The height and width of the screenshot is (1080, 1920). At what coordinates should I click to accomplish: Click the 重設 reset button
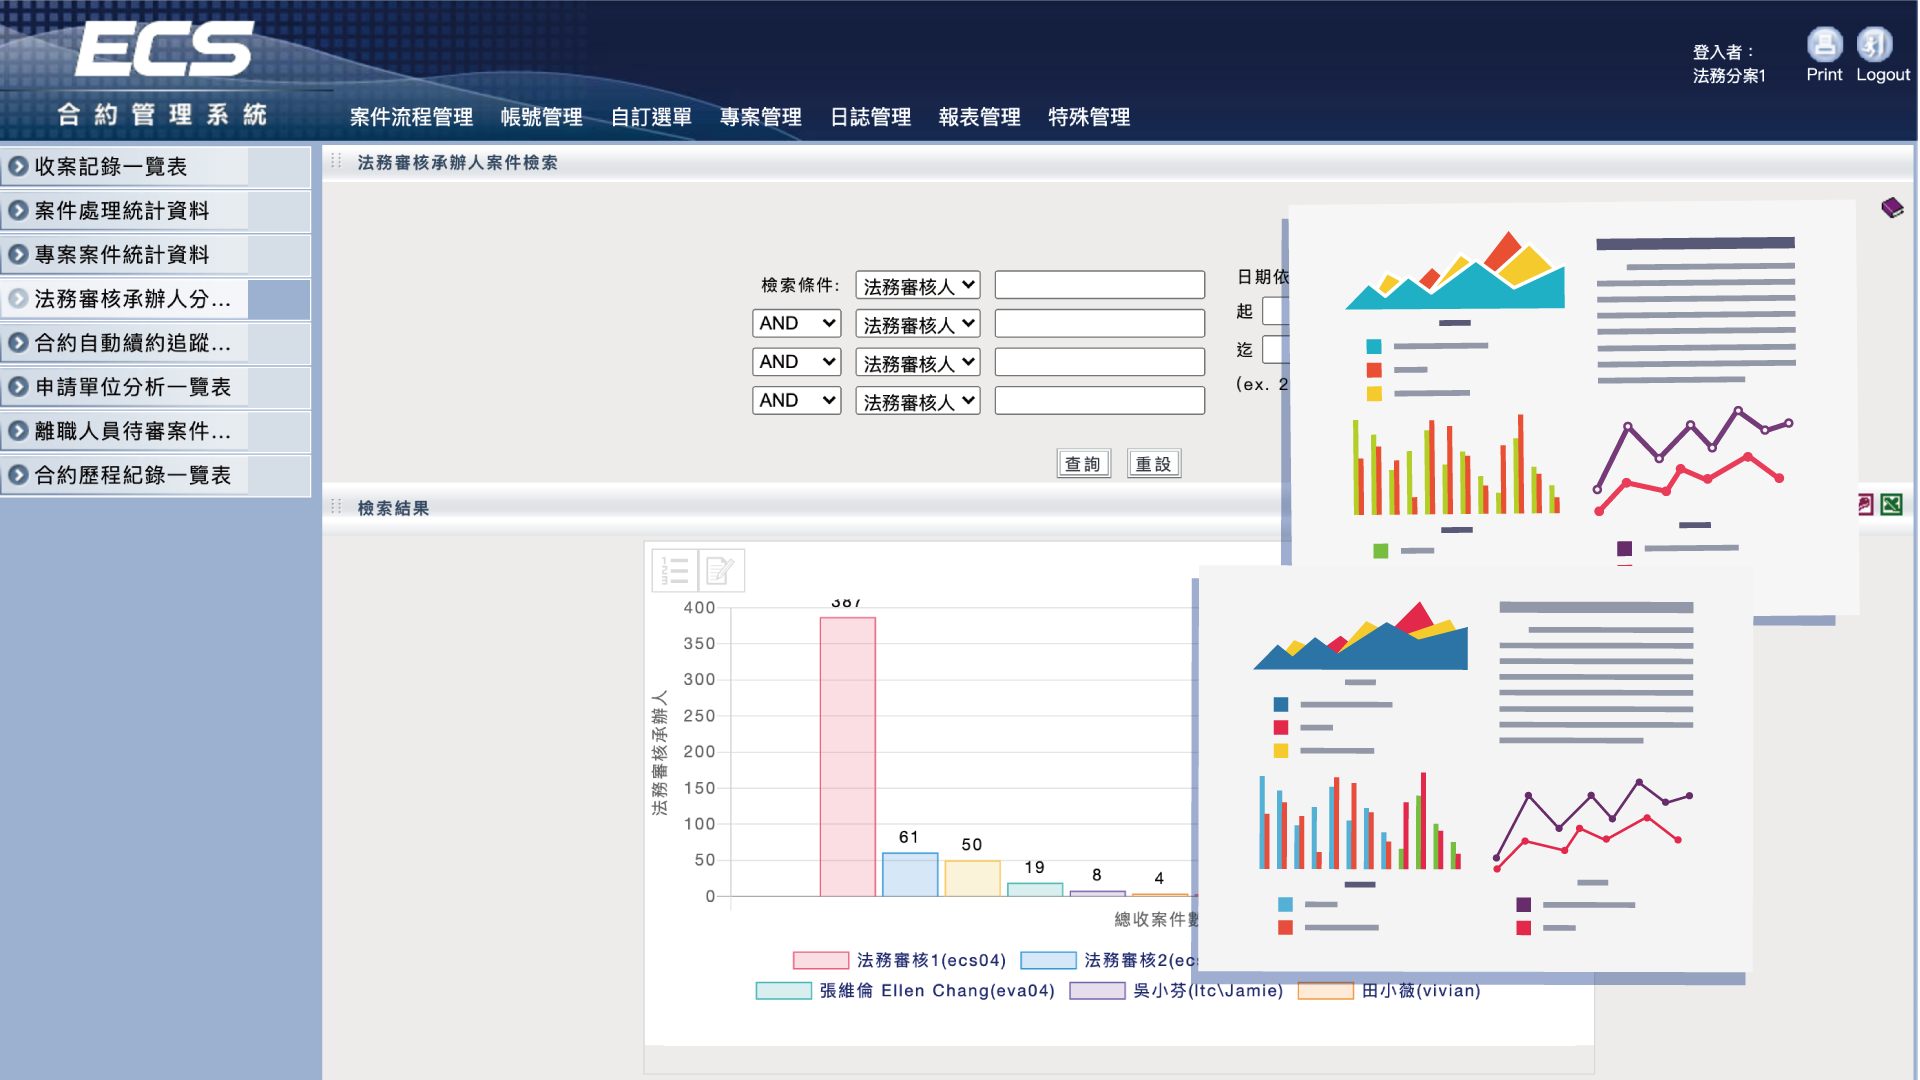coord(1150,463)
